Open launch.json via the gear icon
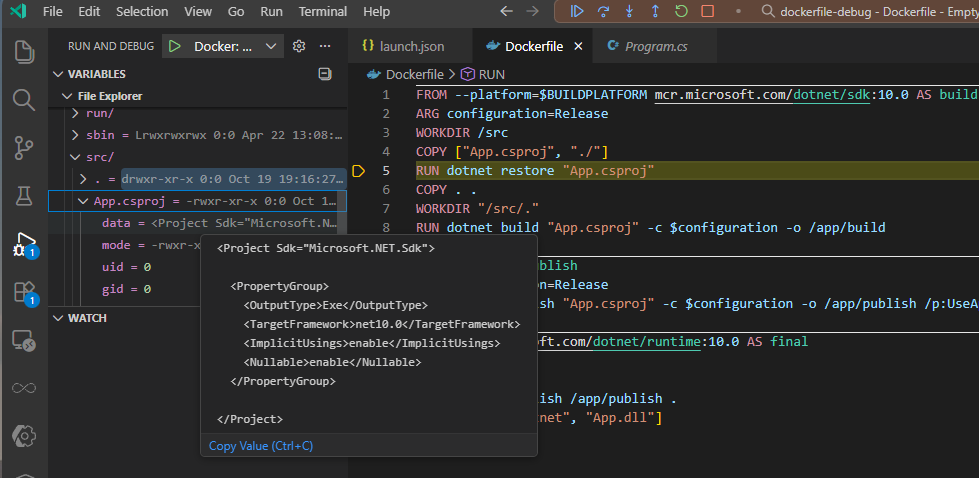The height and width of the screenshot is (478, 979). (x=298, y=46)
